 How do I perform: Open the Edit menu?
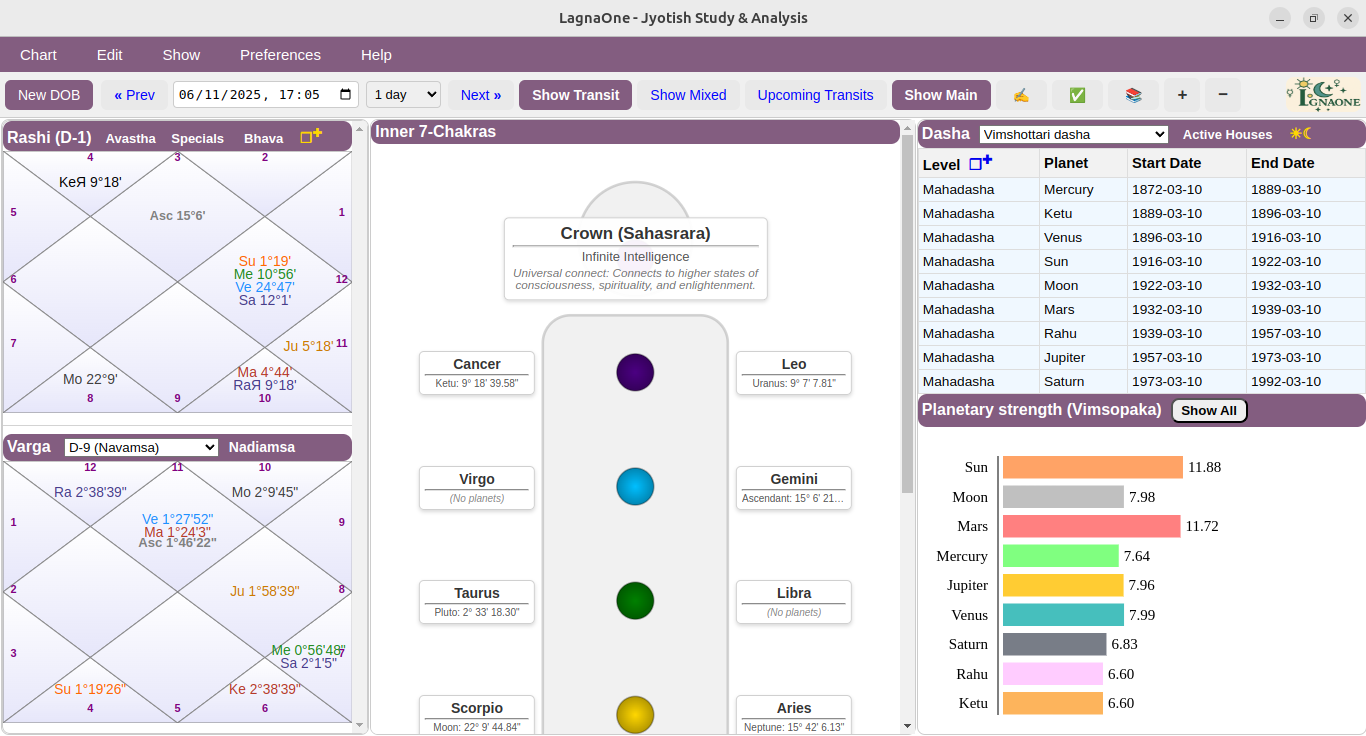click(110, 55)
